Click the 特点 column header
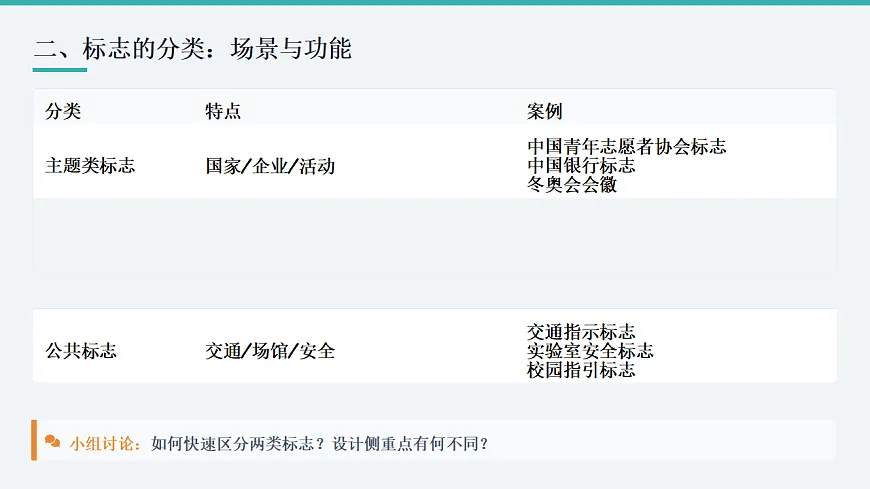The height and width of the screenshot is (489, 870). point(223,111)
